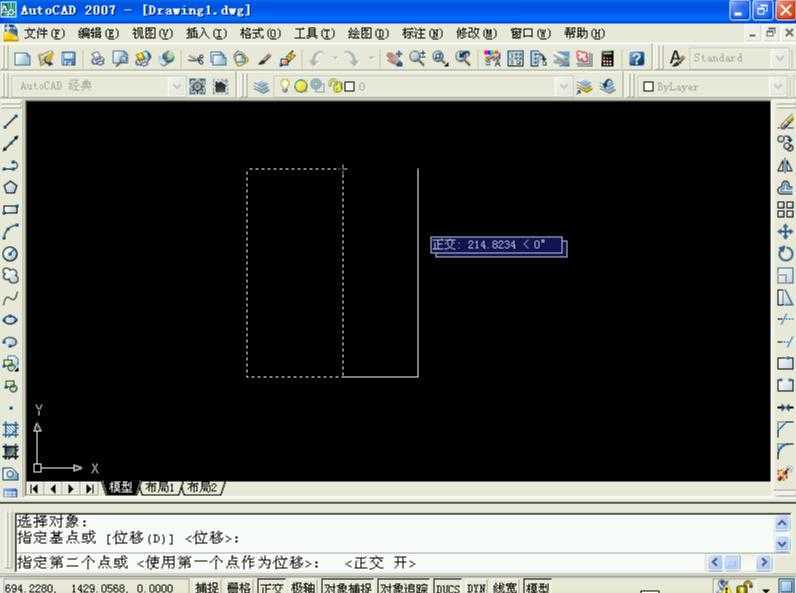
Task: Select the Construction Line tool
Action: pos(11,144)
